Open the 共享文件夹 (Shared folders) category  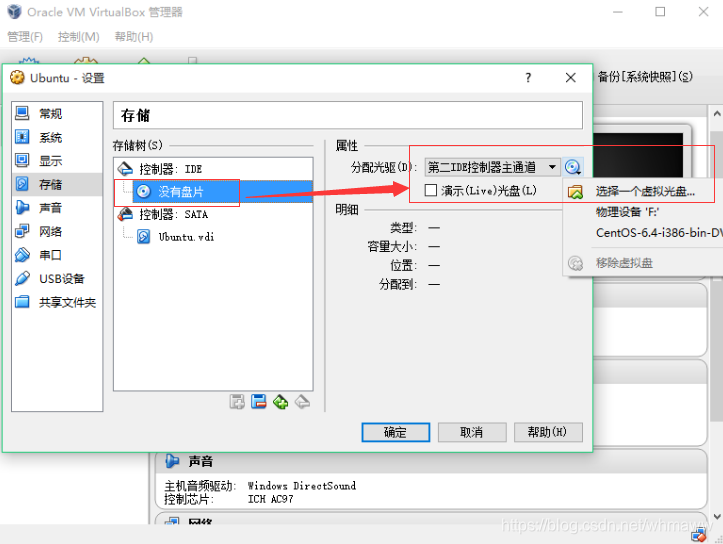pos(57,302)
